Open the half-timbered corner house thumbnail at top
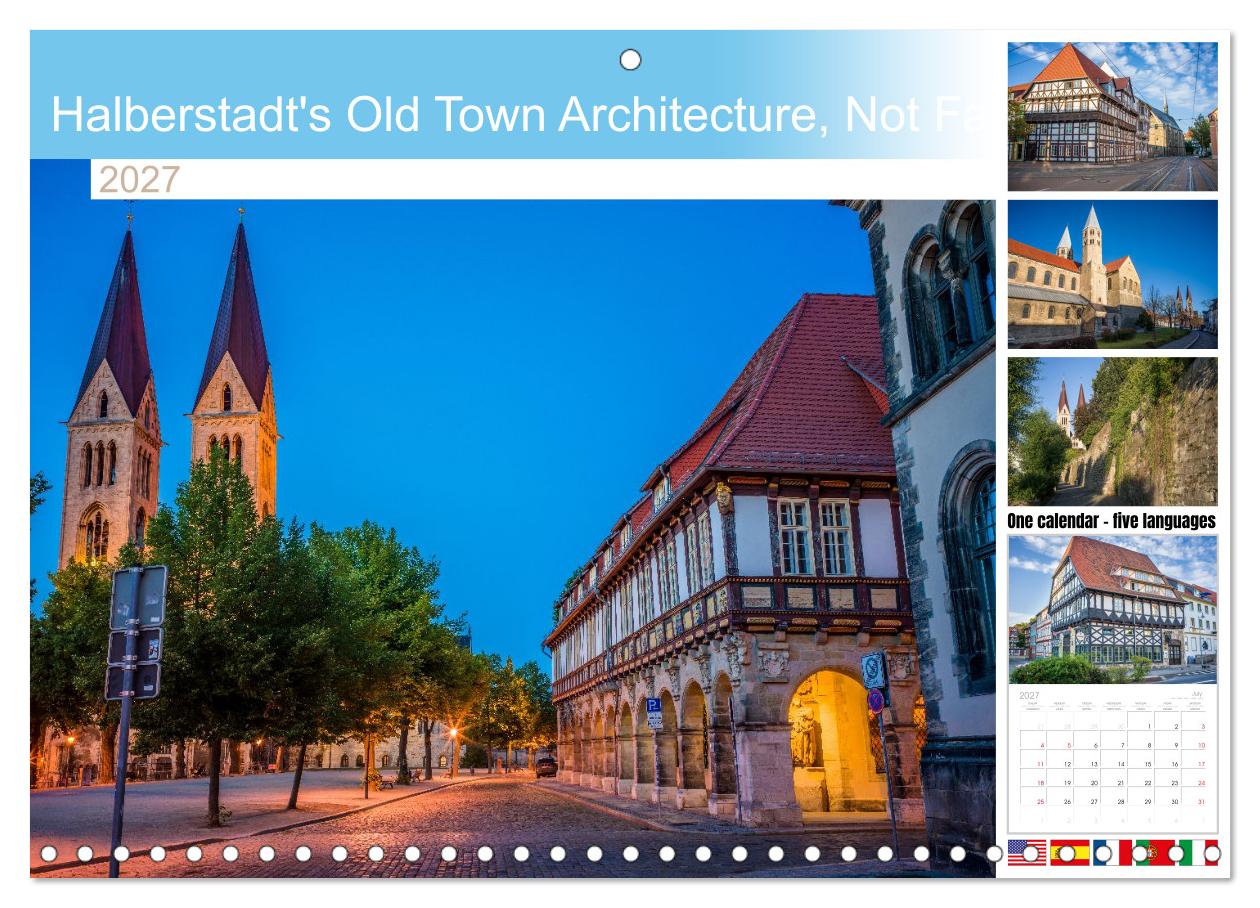Image resolution: width=1260 pixels, height=908 pixels. tap(1113, 116)
